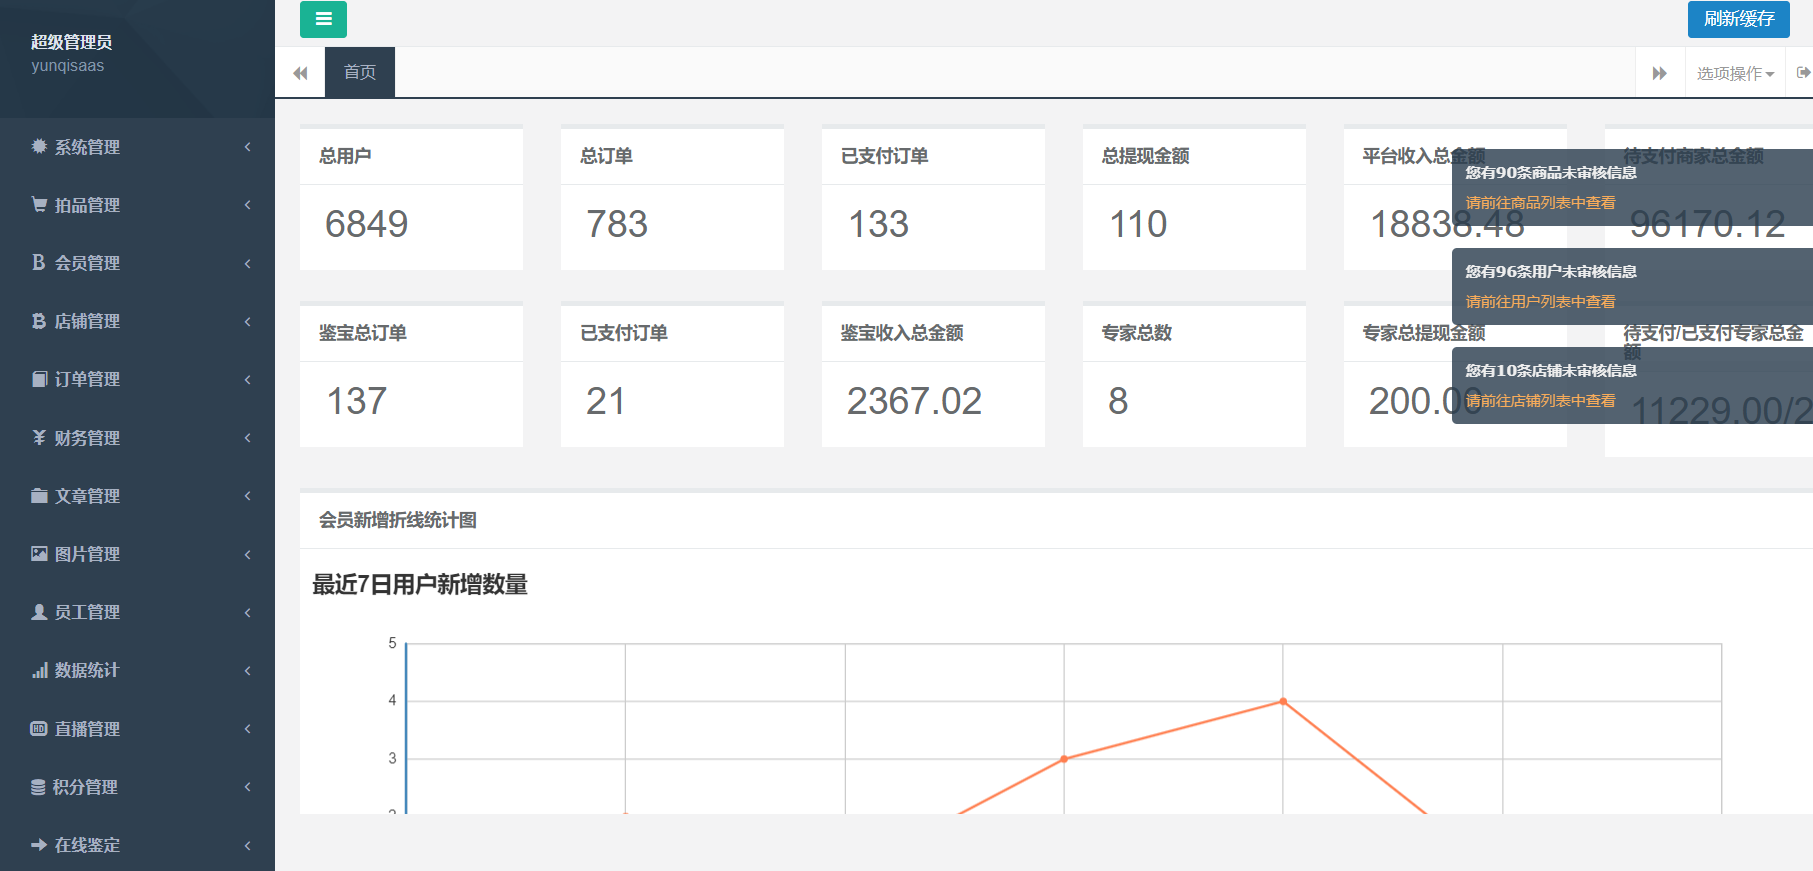This screenshot has height=871, width=1813.
Task: Open the 选项操作 dropdown
Action: click(1735, 73)
